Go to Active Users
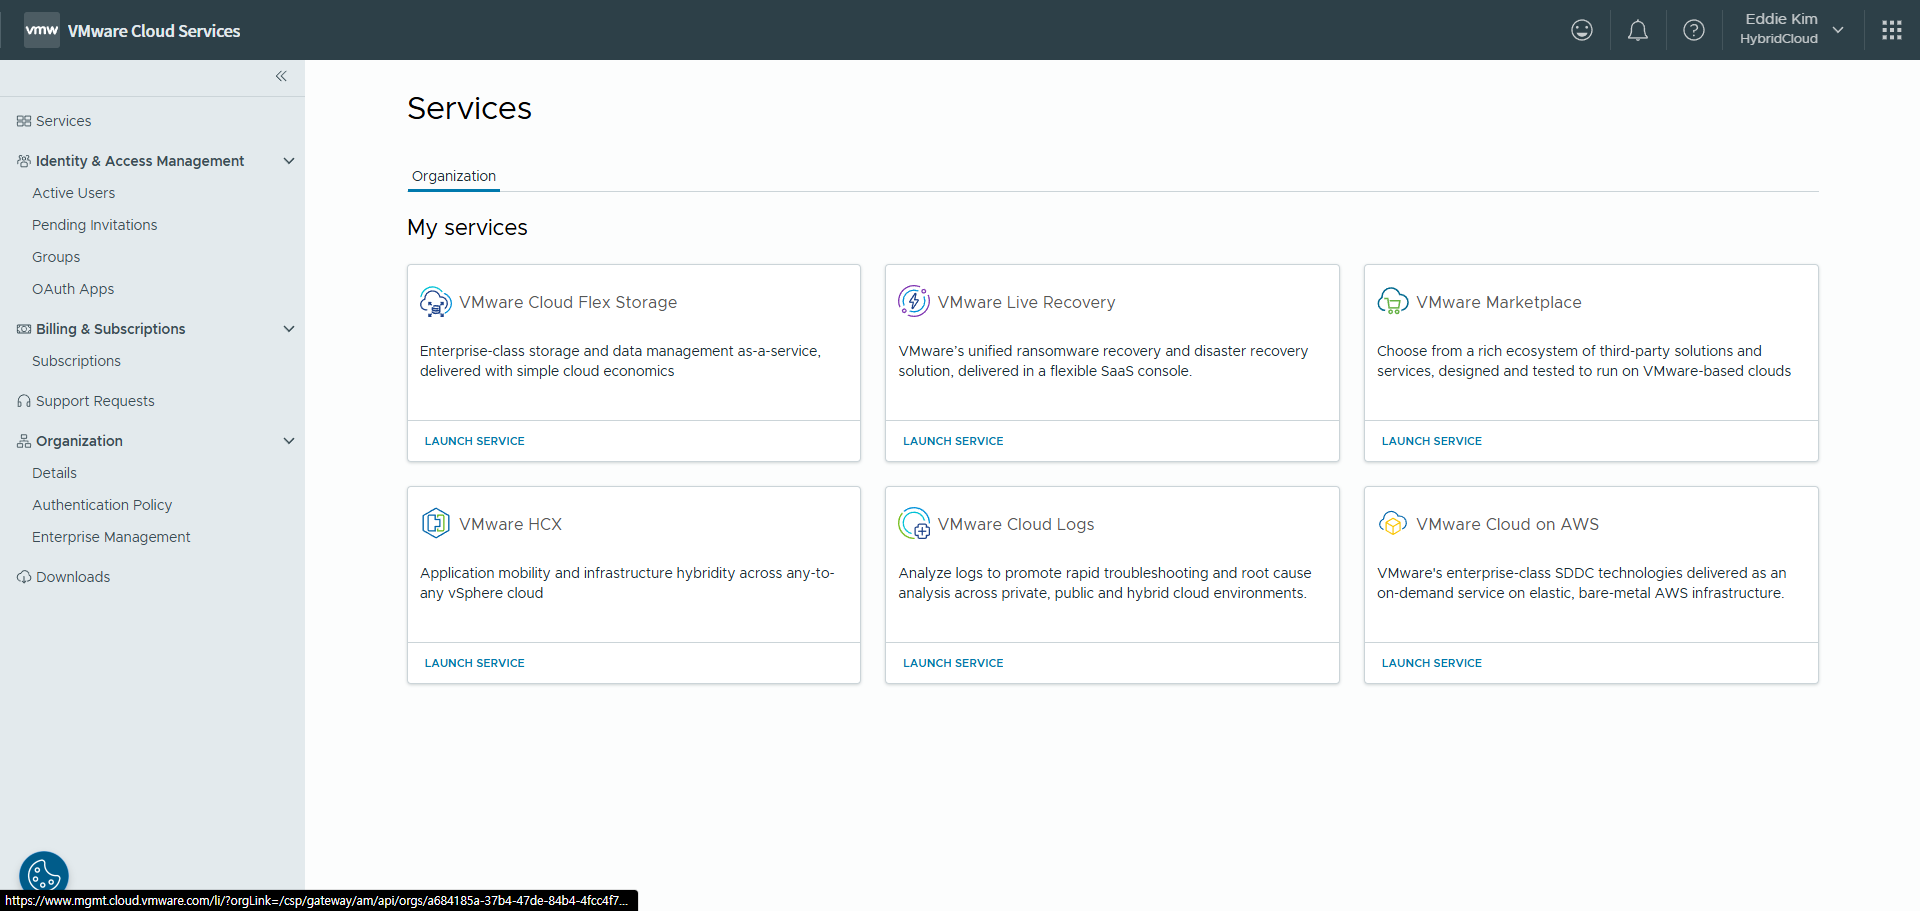The width and height of the screenshot is (1920, 911). (73, 193)
